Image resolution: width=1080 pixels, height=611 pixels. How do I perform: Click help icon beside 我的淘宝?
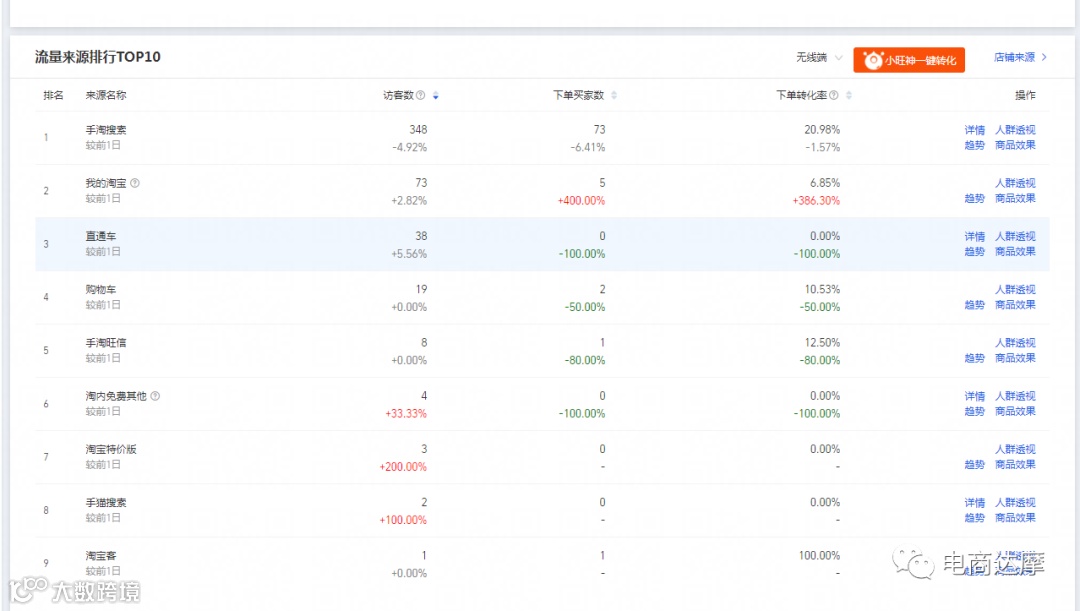[135, 183]
